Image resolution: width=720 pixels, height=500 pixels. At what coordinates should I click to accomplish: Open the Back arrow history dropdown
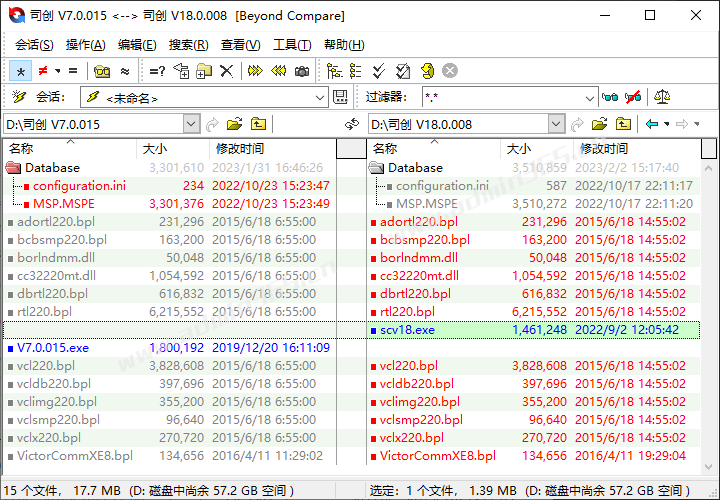click(667, 124)
